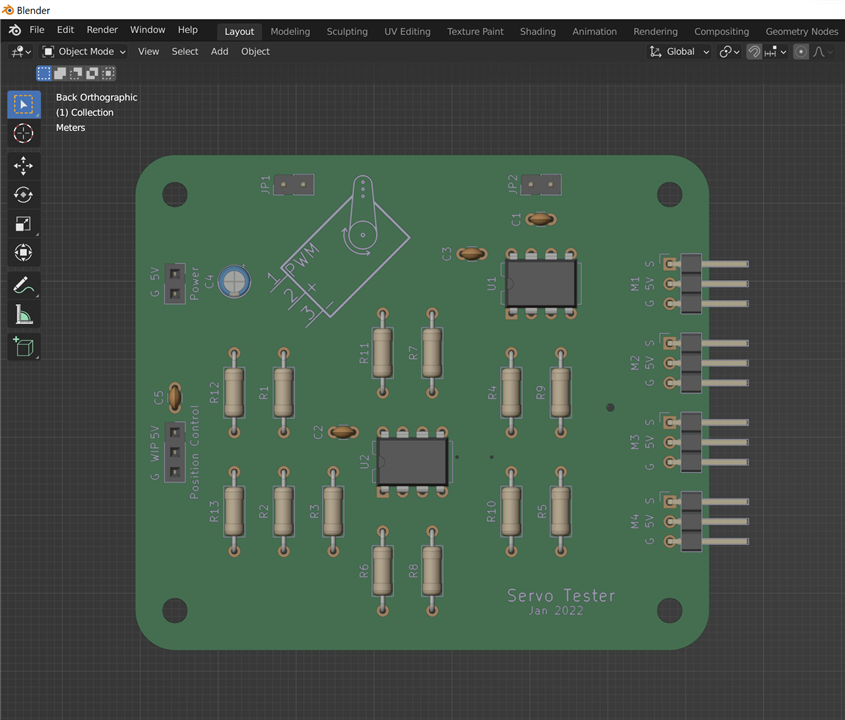Click the '(1) Collection' overlay text
The height and width of the screenshot is (720, 845).
point(85,113)
